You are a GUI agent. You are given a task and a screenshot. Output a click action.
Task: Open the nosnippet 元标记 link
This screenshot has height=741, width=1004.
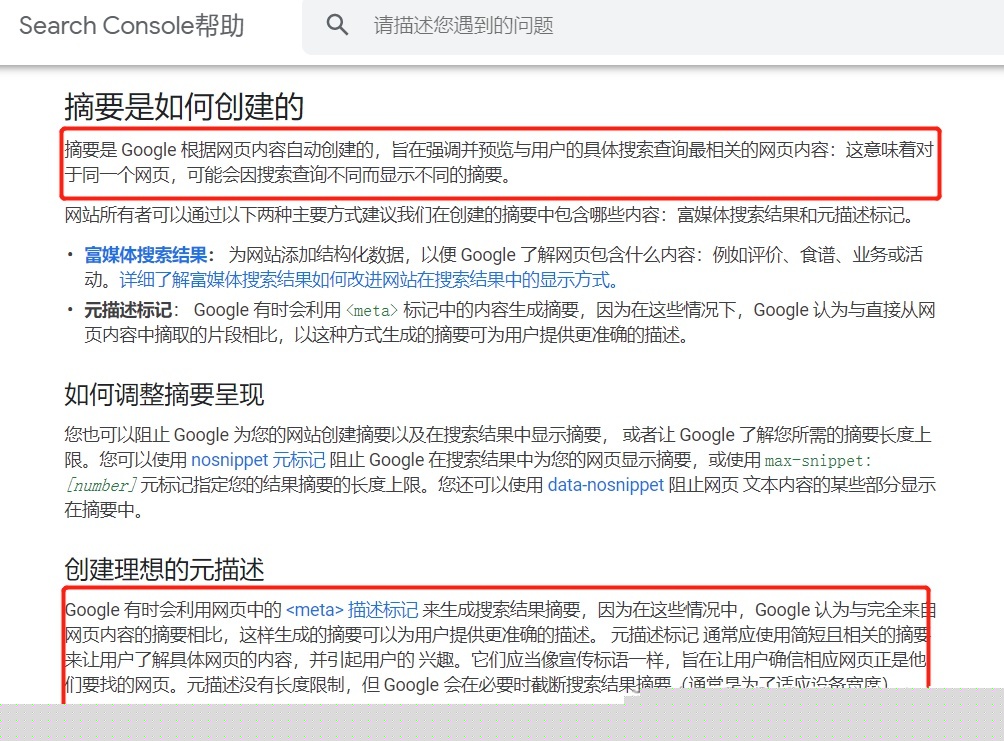258,460
